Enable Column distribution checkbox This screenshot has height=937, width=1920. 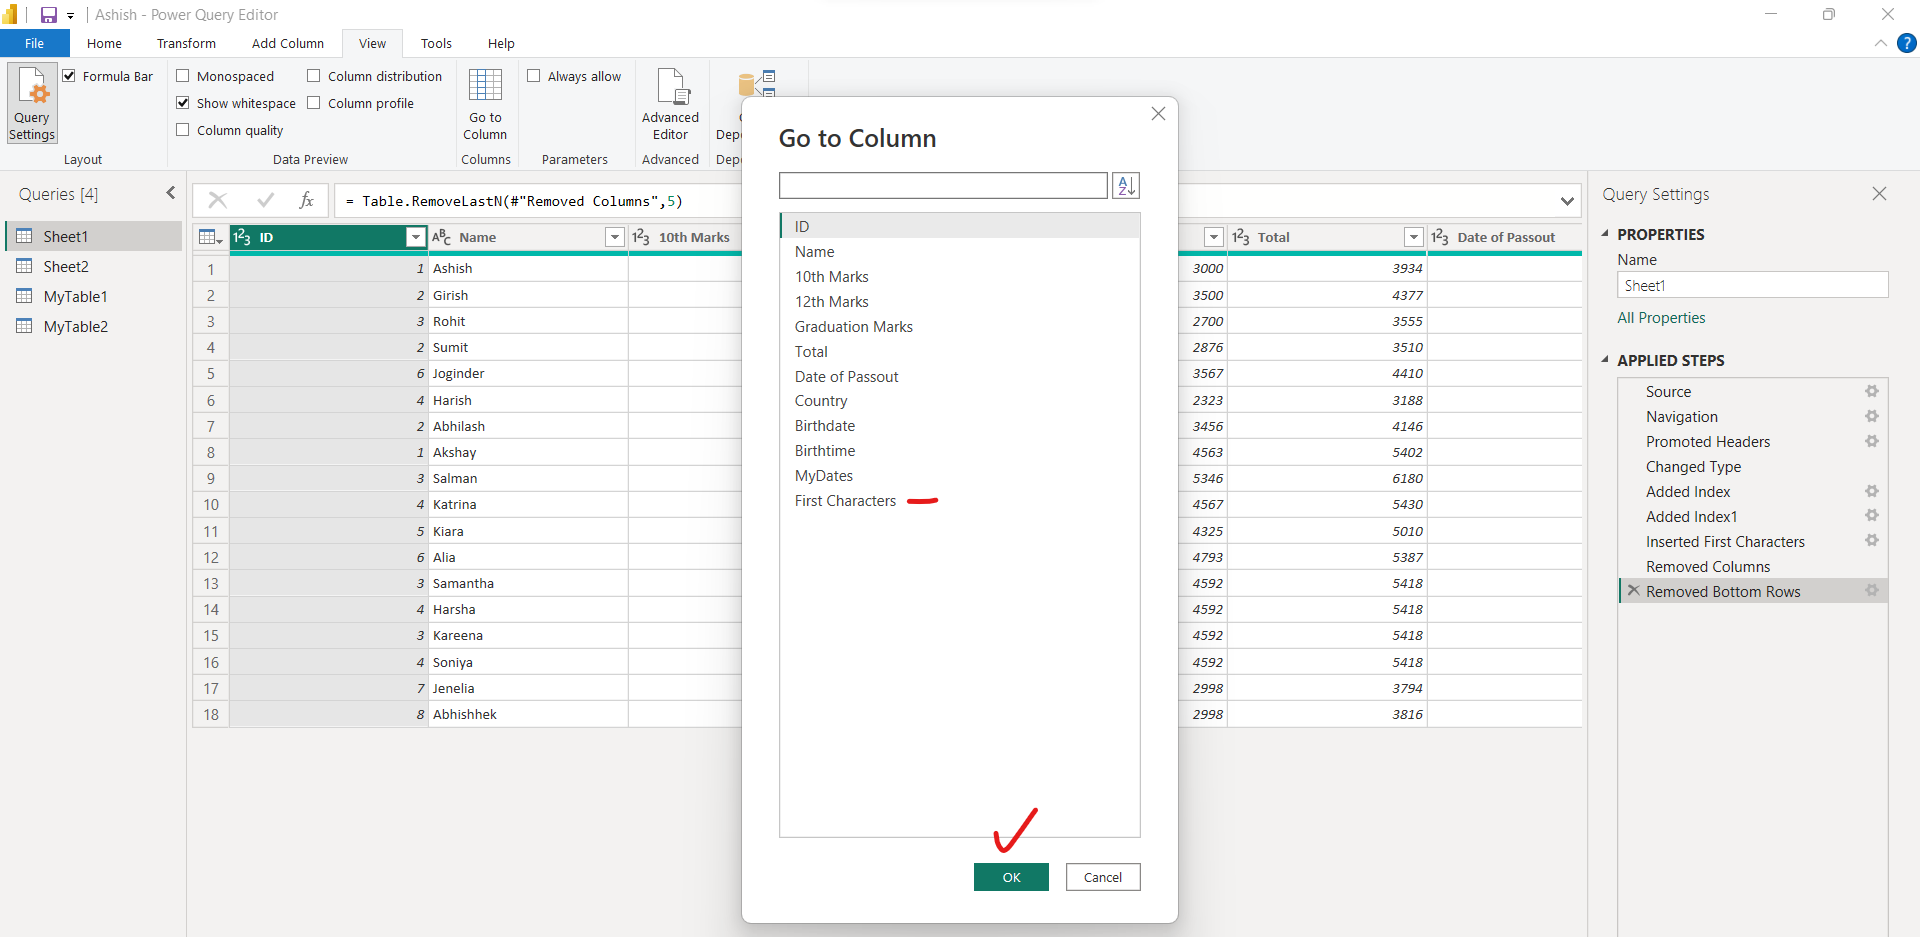click(314, 76)
